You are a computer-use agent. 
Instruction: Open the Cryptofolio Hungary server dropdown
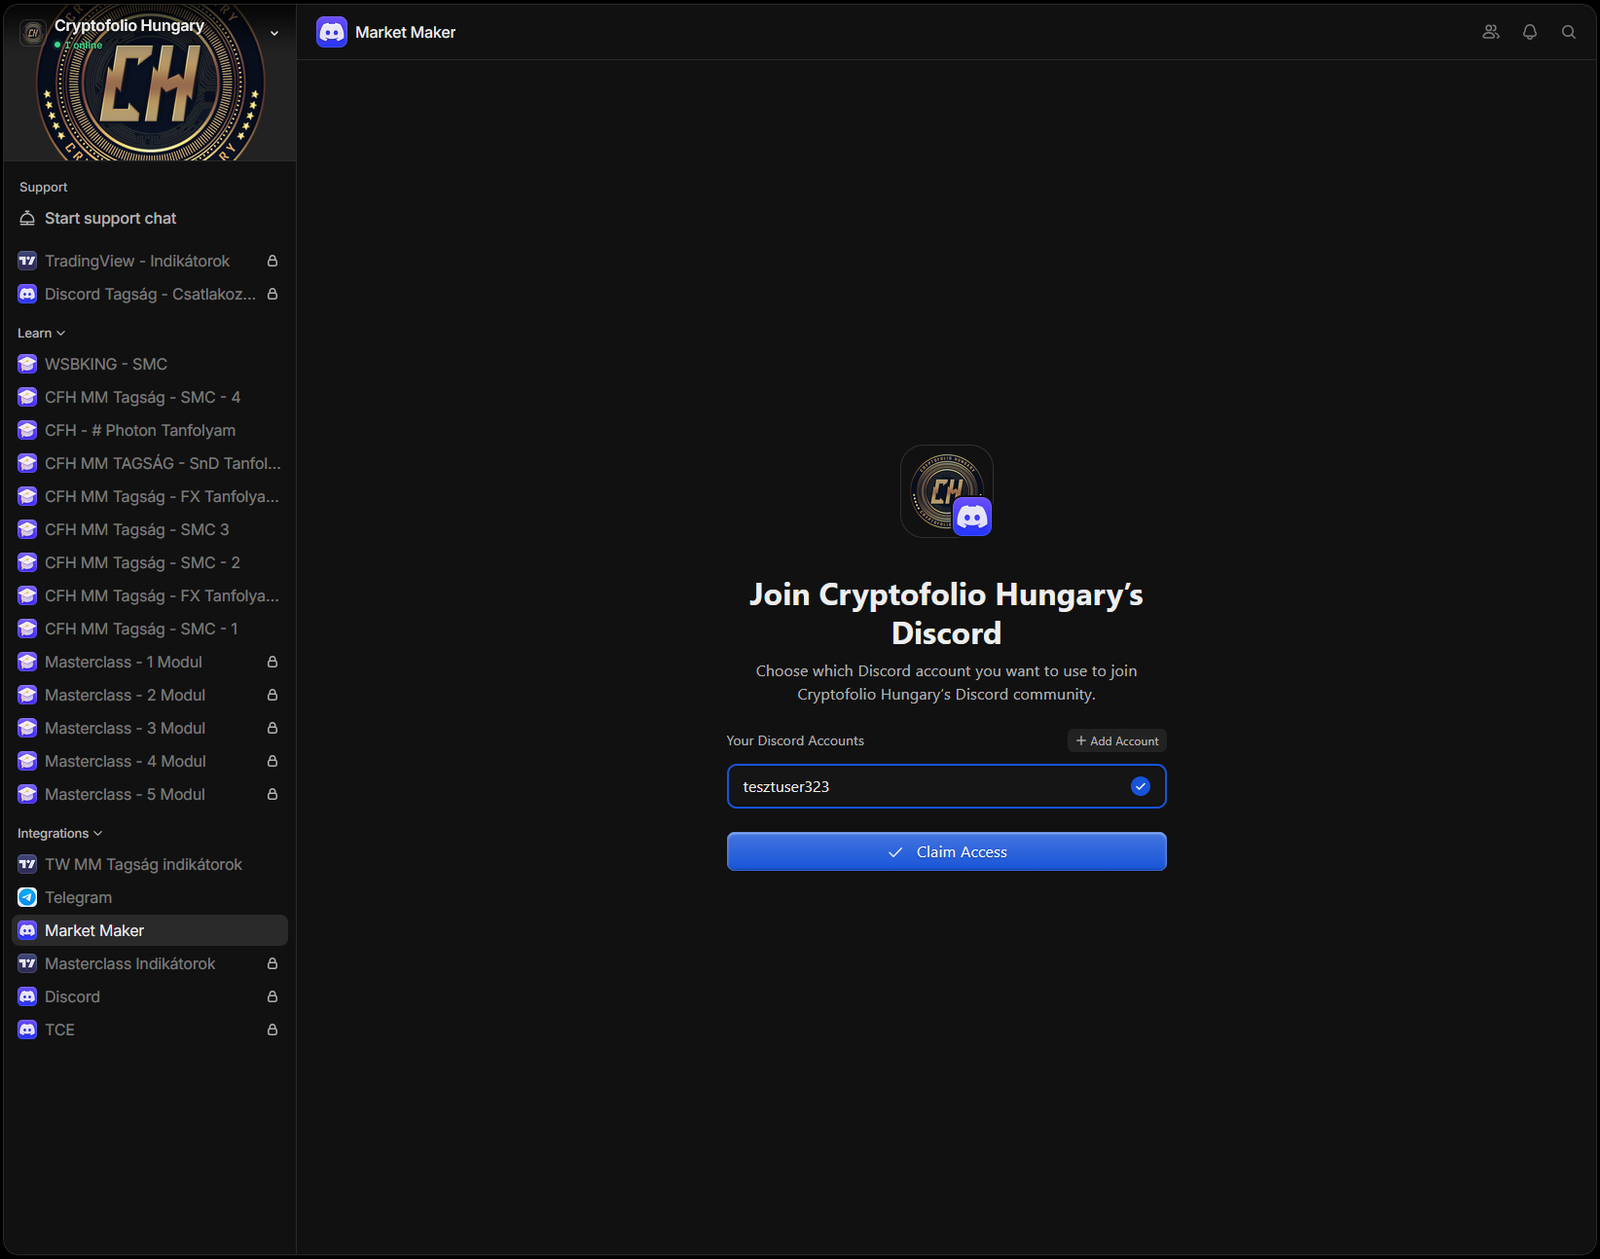pyautogui.click(x=274, y=33)
